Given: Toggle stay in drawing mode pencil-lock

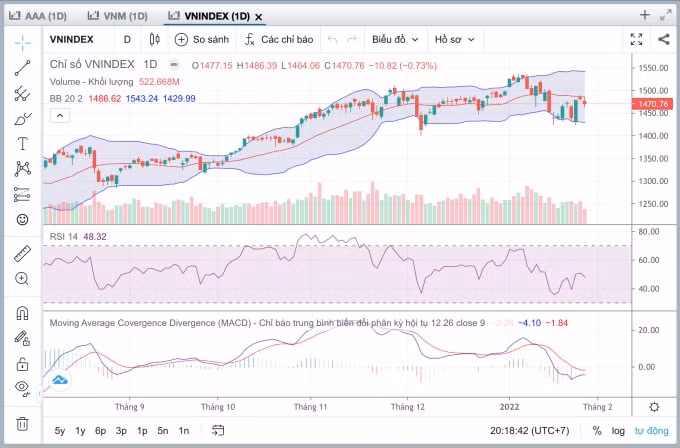Looking at the screenshot, I should tap(22, 338).
